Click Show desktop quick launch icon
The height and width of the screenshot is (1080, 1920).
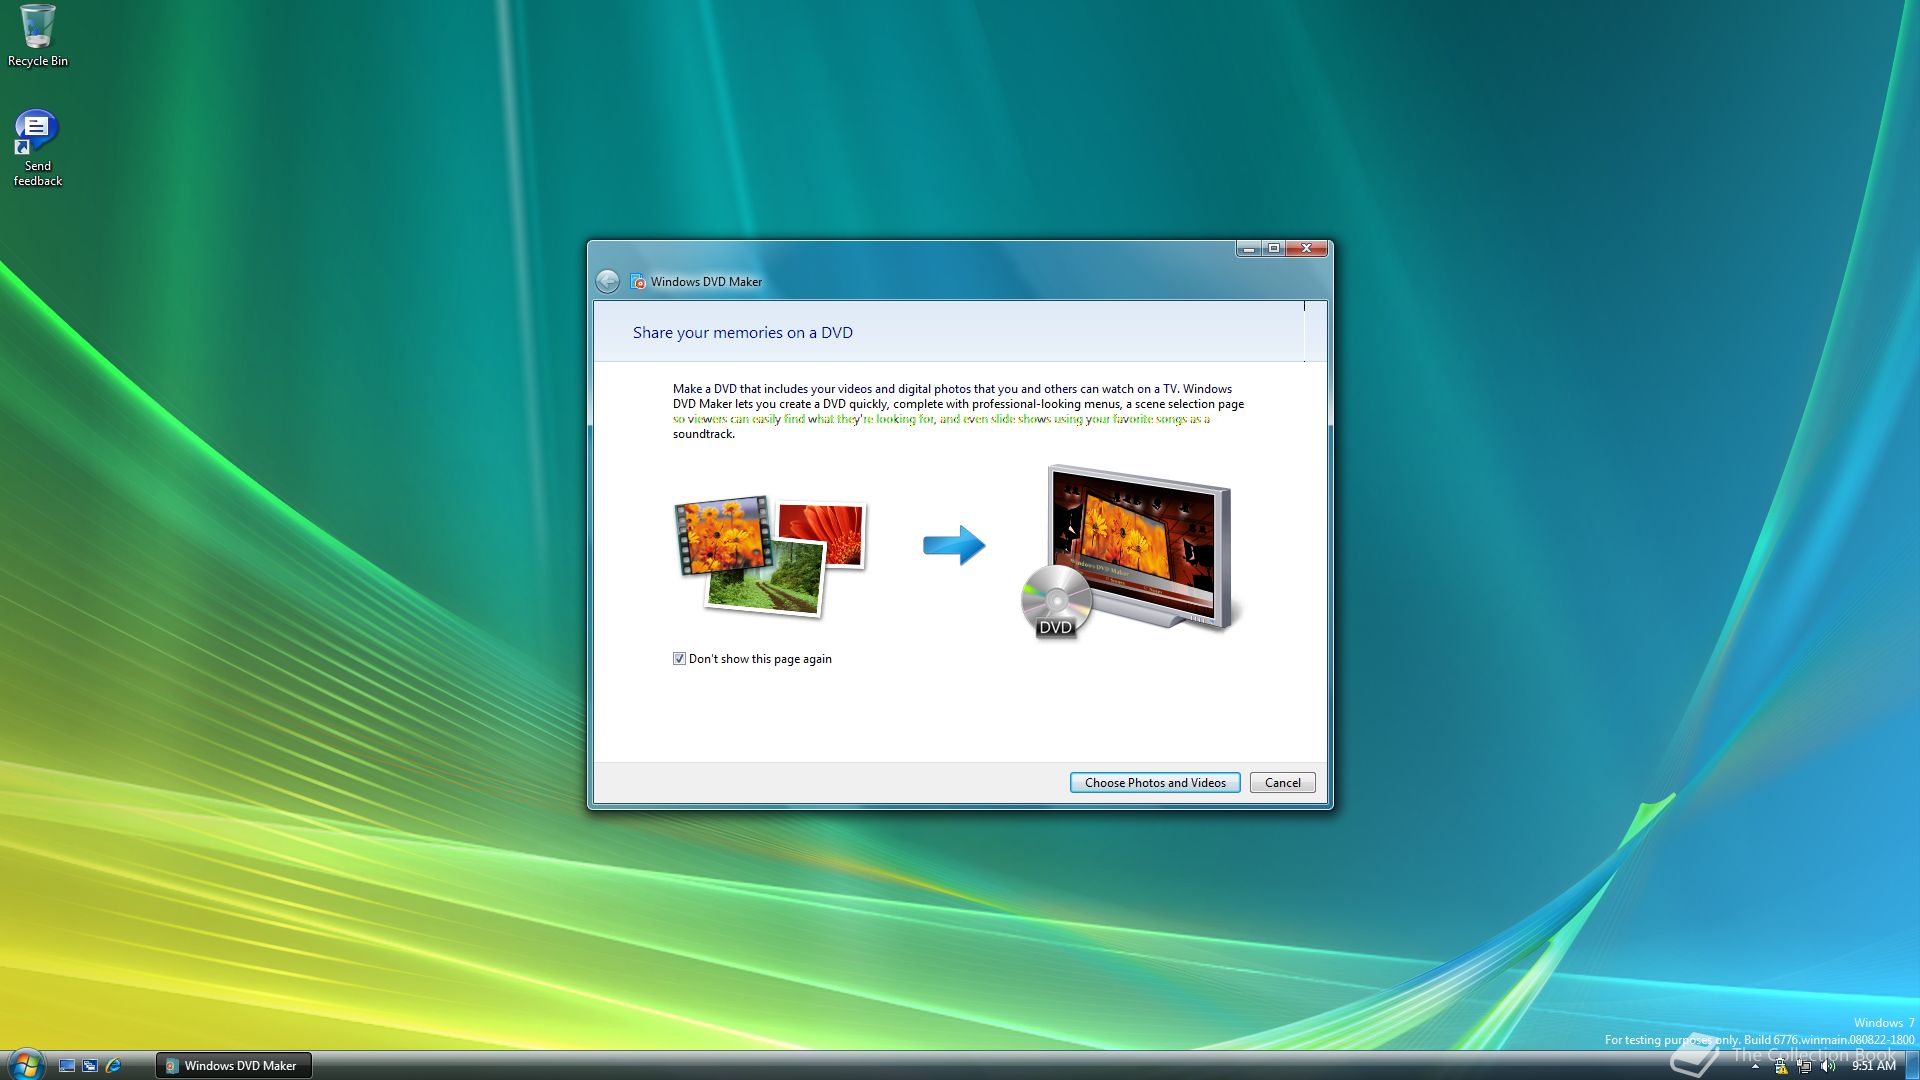[x=67, y=1066]
